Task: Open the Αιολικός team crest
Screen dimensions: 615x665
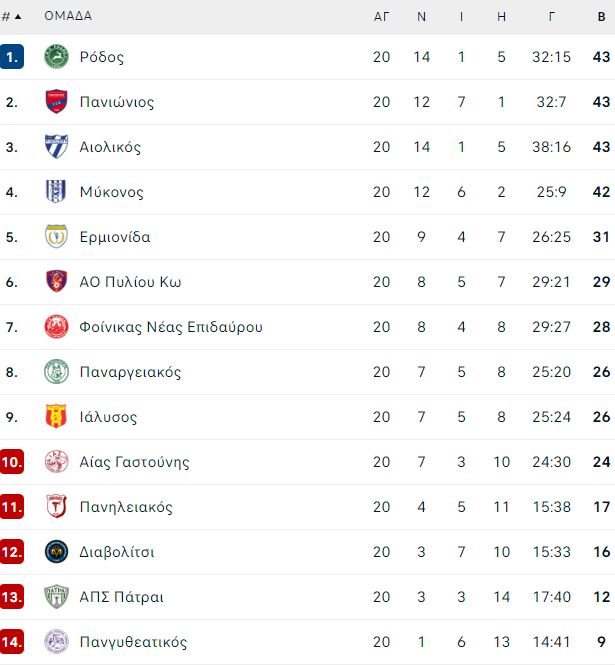Action: 56,146
